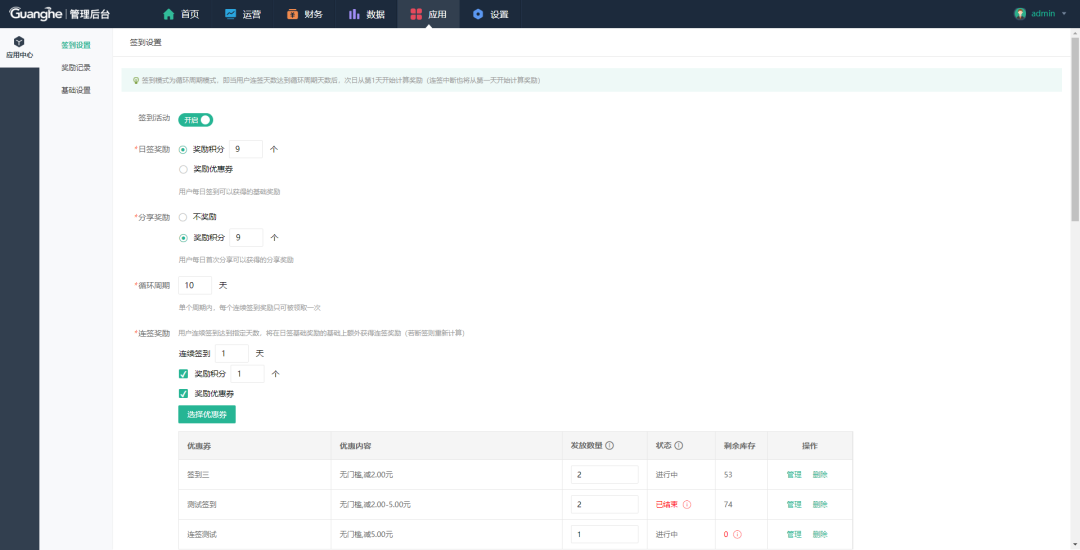Viewport: 1080px width, 550px height.
Task: Select 不奖励 radio under 分享奖励
Action: 183,217
